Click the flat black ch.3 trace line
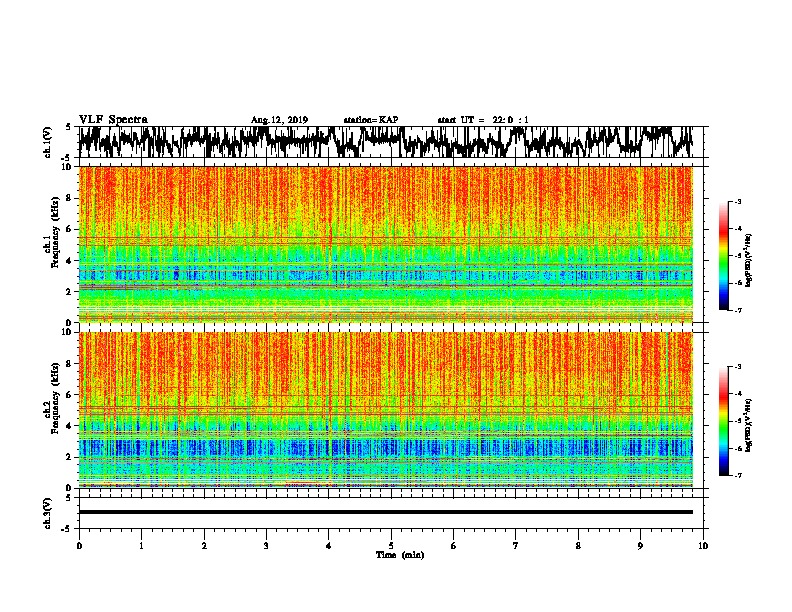Viewport: 792px width, 612px height. click(x=385, y=512)
